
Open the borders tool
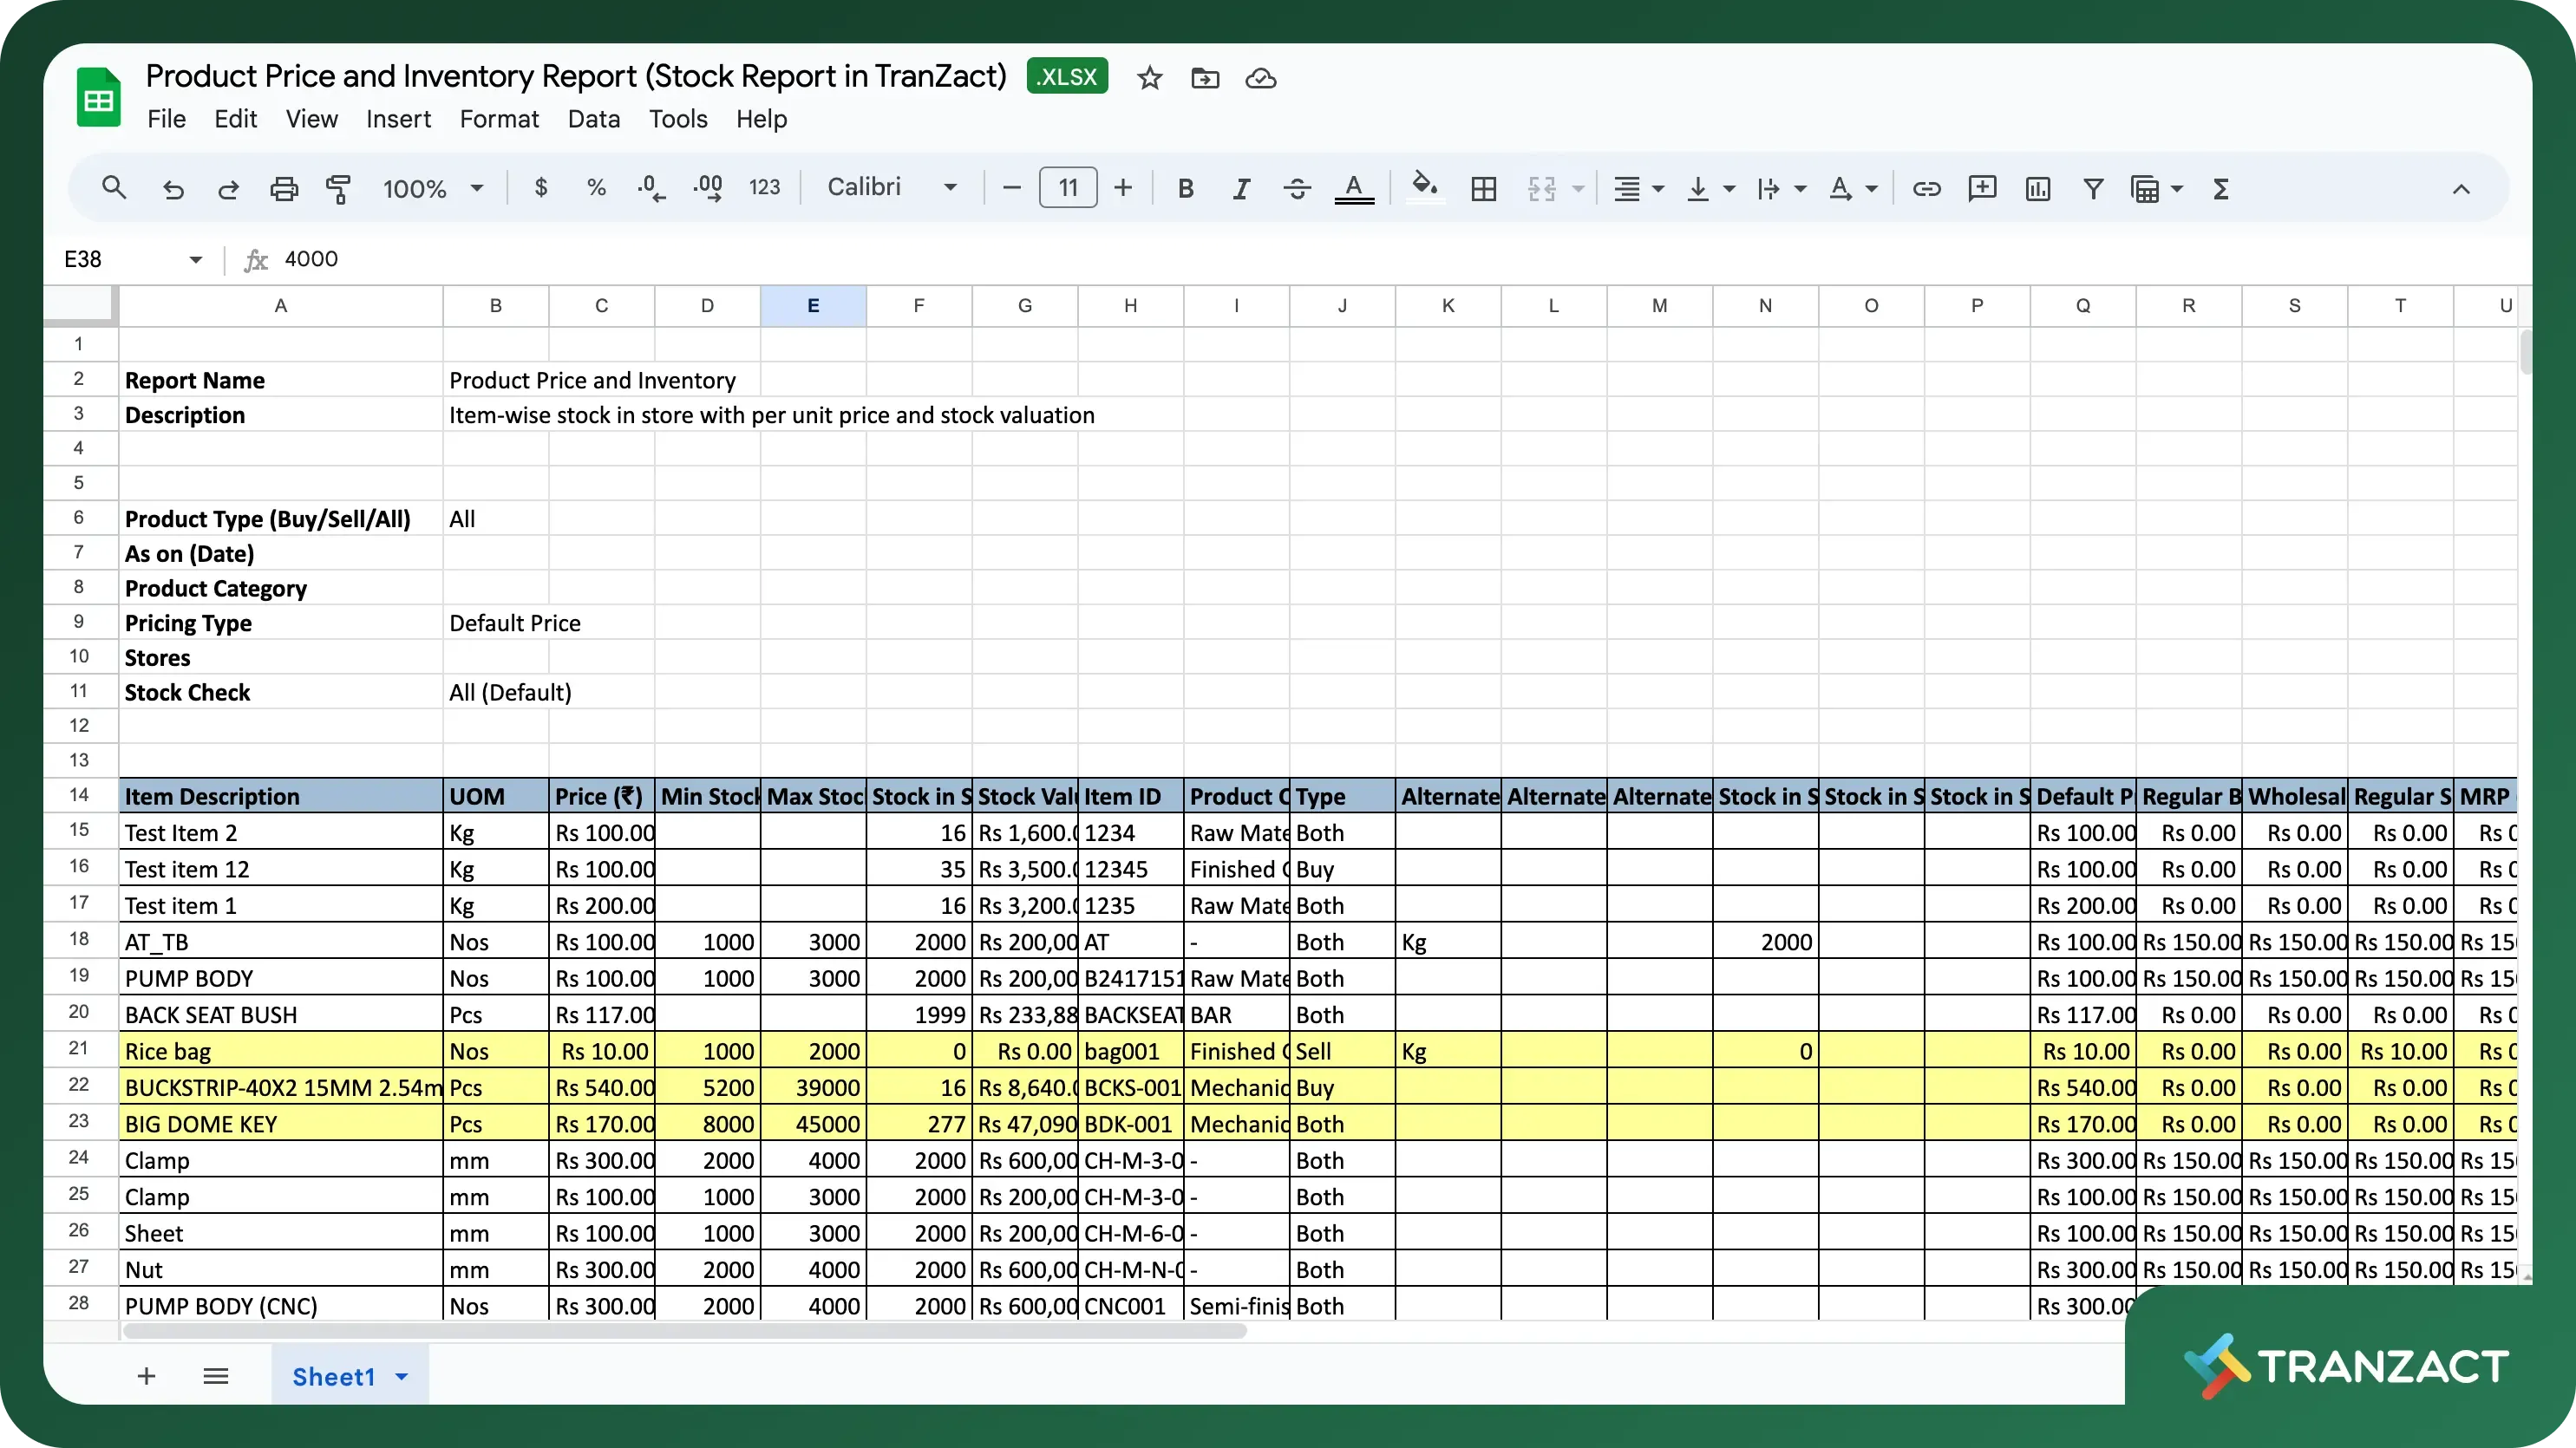pos(1484,189)
